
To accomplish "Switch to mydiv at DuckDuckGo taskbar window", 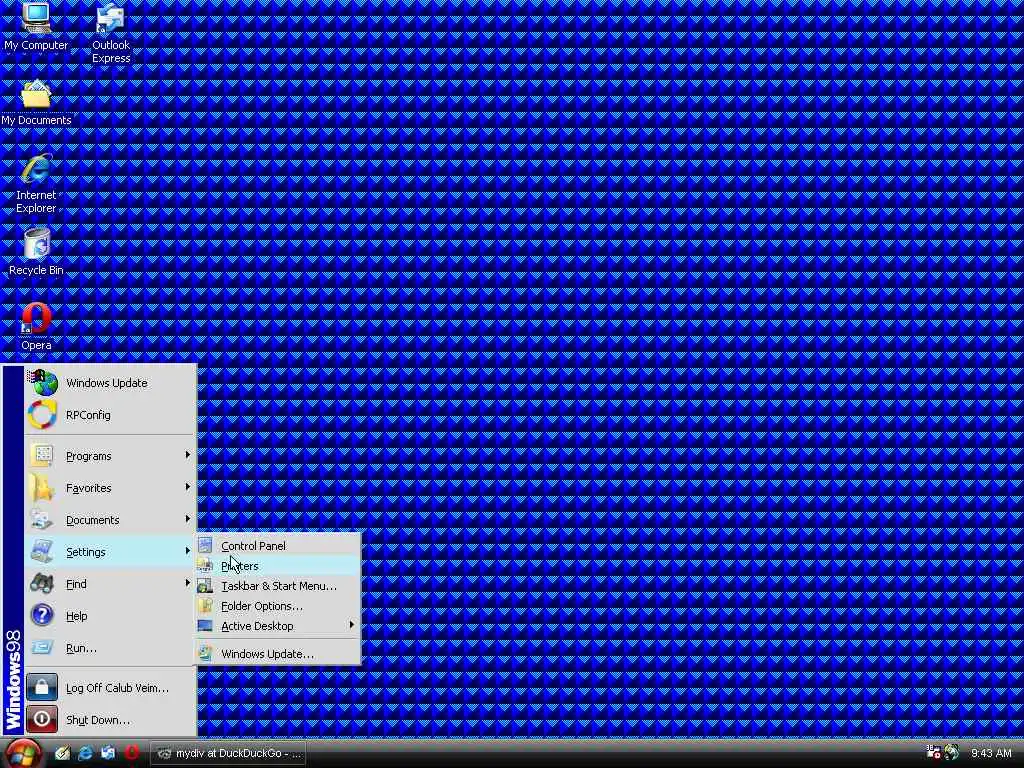I will (x=229, y=754).
